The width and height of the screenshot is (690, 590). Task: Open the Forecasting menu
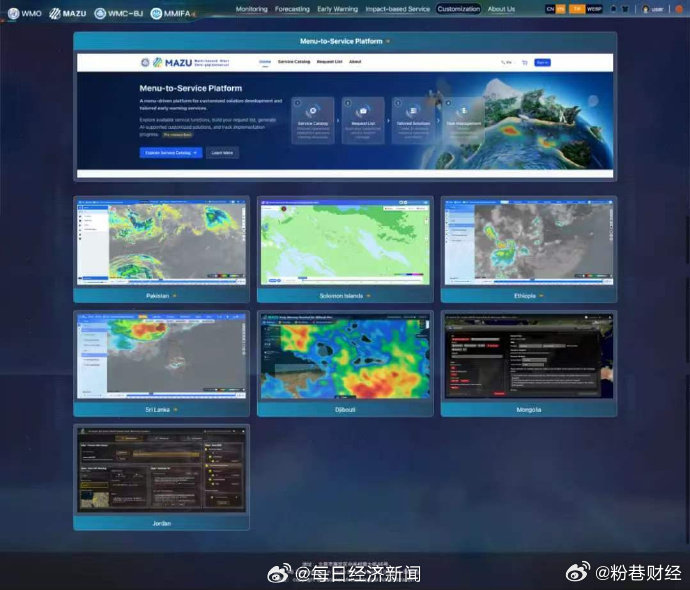[292, 9]
